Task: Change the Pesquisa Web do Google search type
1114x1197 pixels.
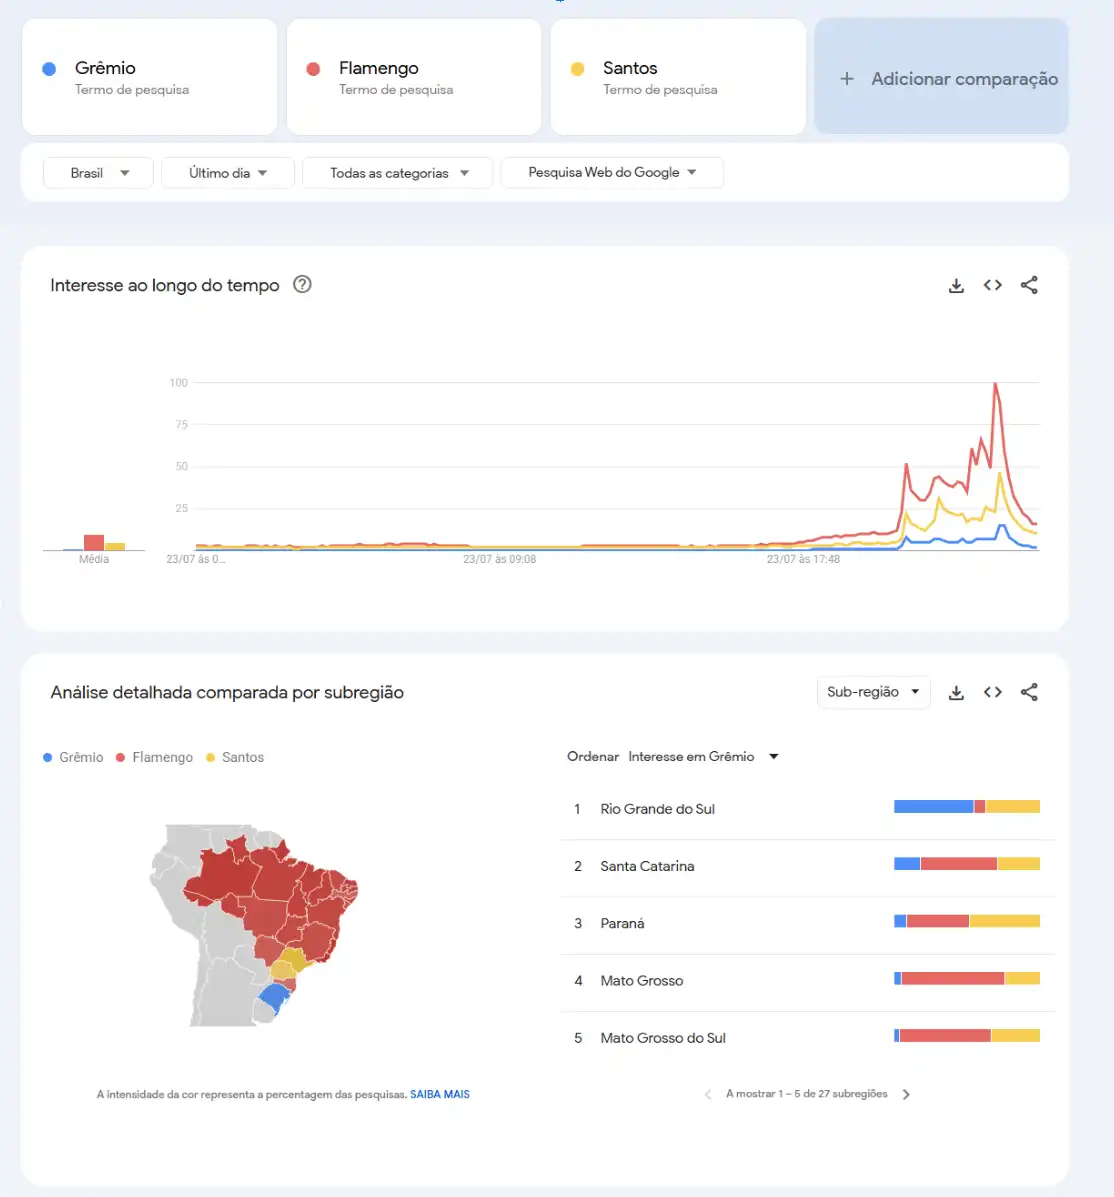Action: [x=612, y=173]
